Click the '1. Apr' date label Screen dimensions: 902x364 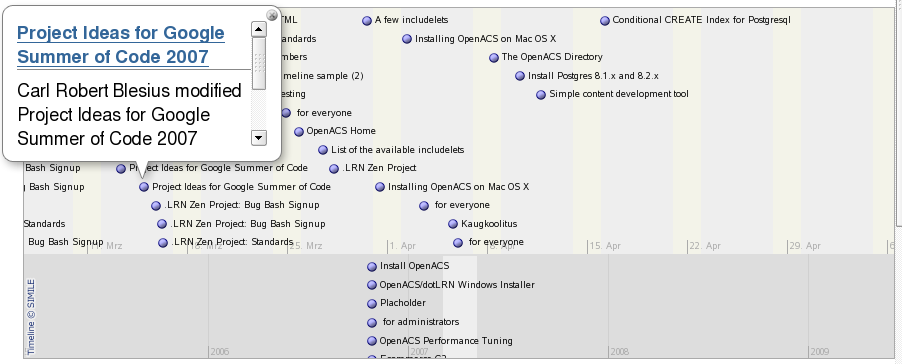click(402, 246)
